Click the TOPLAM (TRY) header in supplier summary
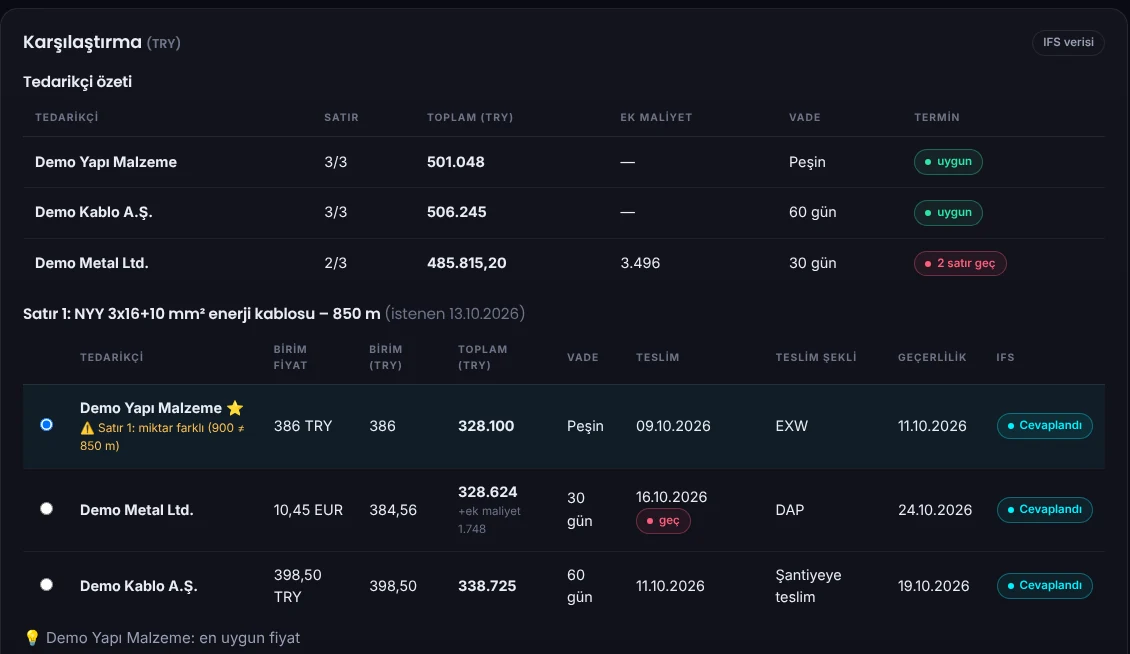 pyautogui.click(x=470, y=118)
